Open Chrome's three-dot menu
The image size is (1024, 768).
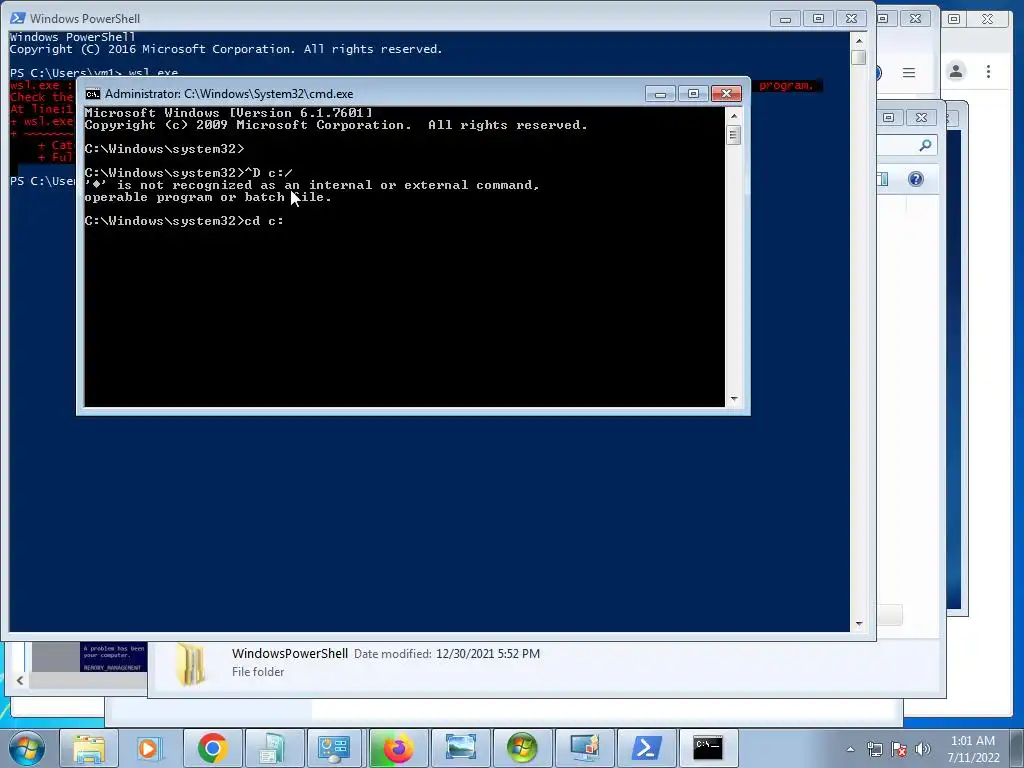989,71
